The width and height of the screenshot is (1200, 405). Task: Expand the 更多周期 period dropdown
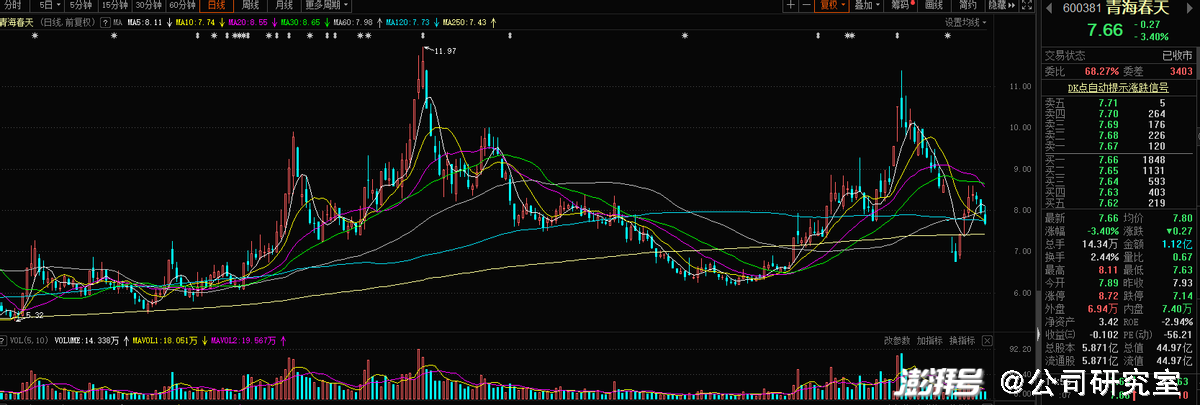(x=328, y=5)
